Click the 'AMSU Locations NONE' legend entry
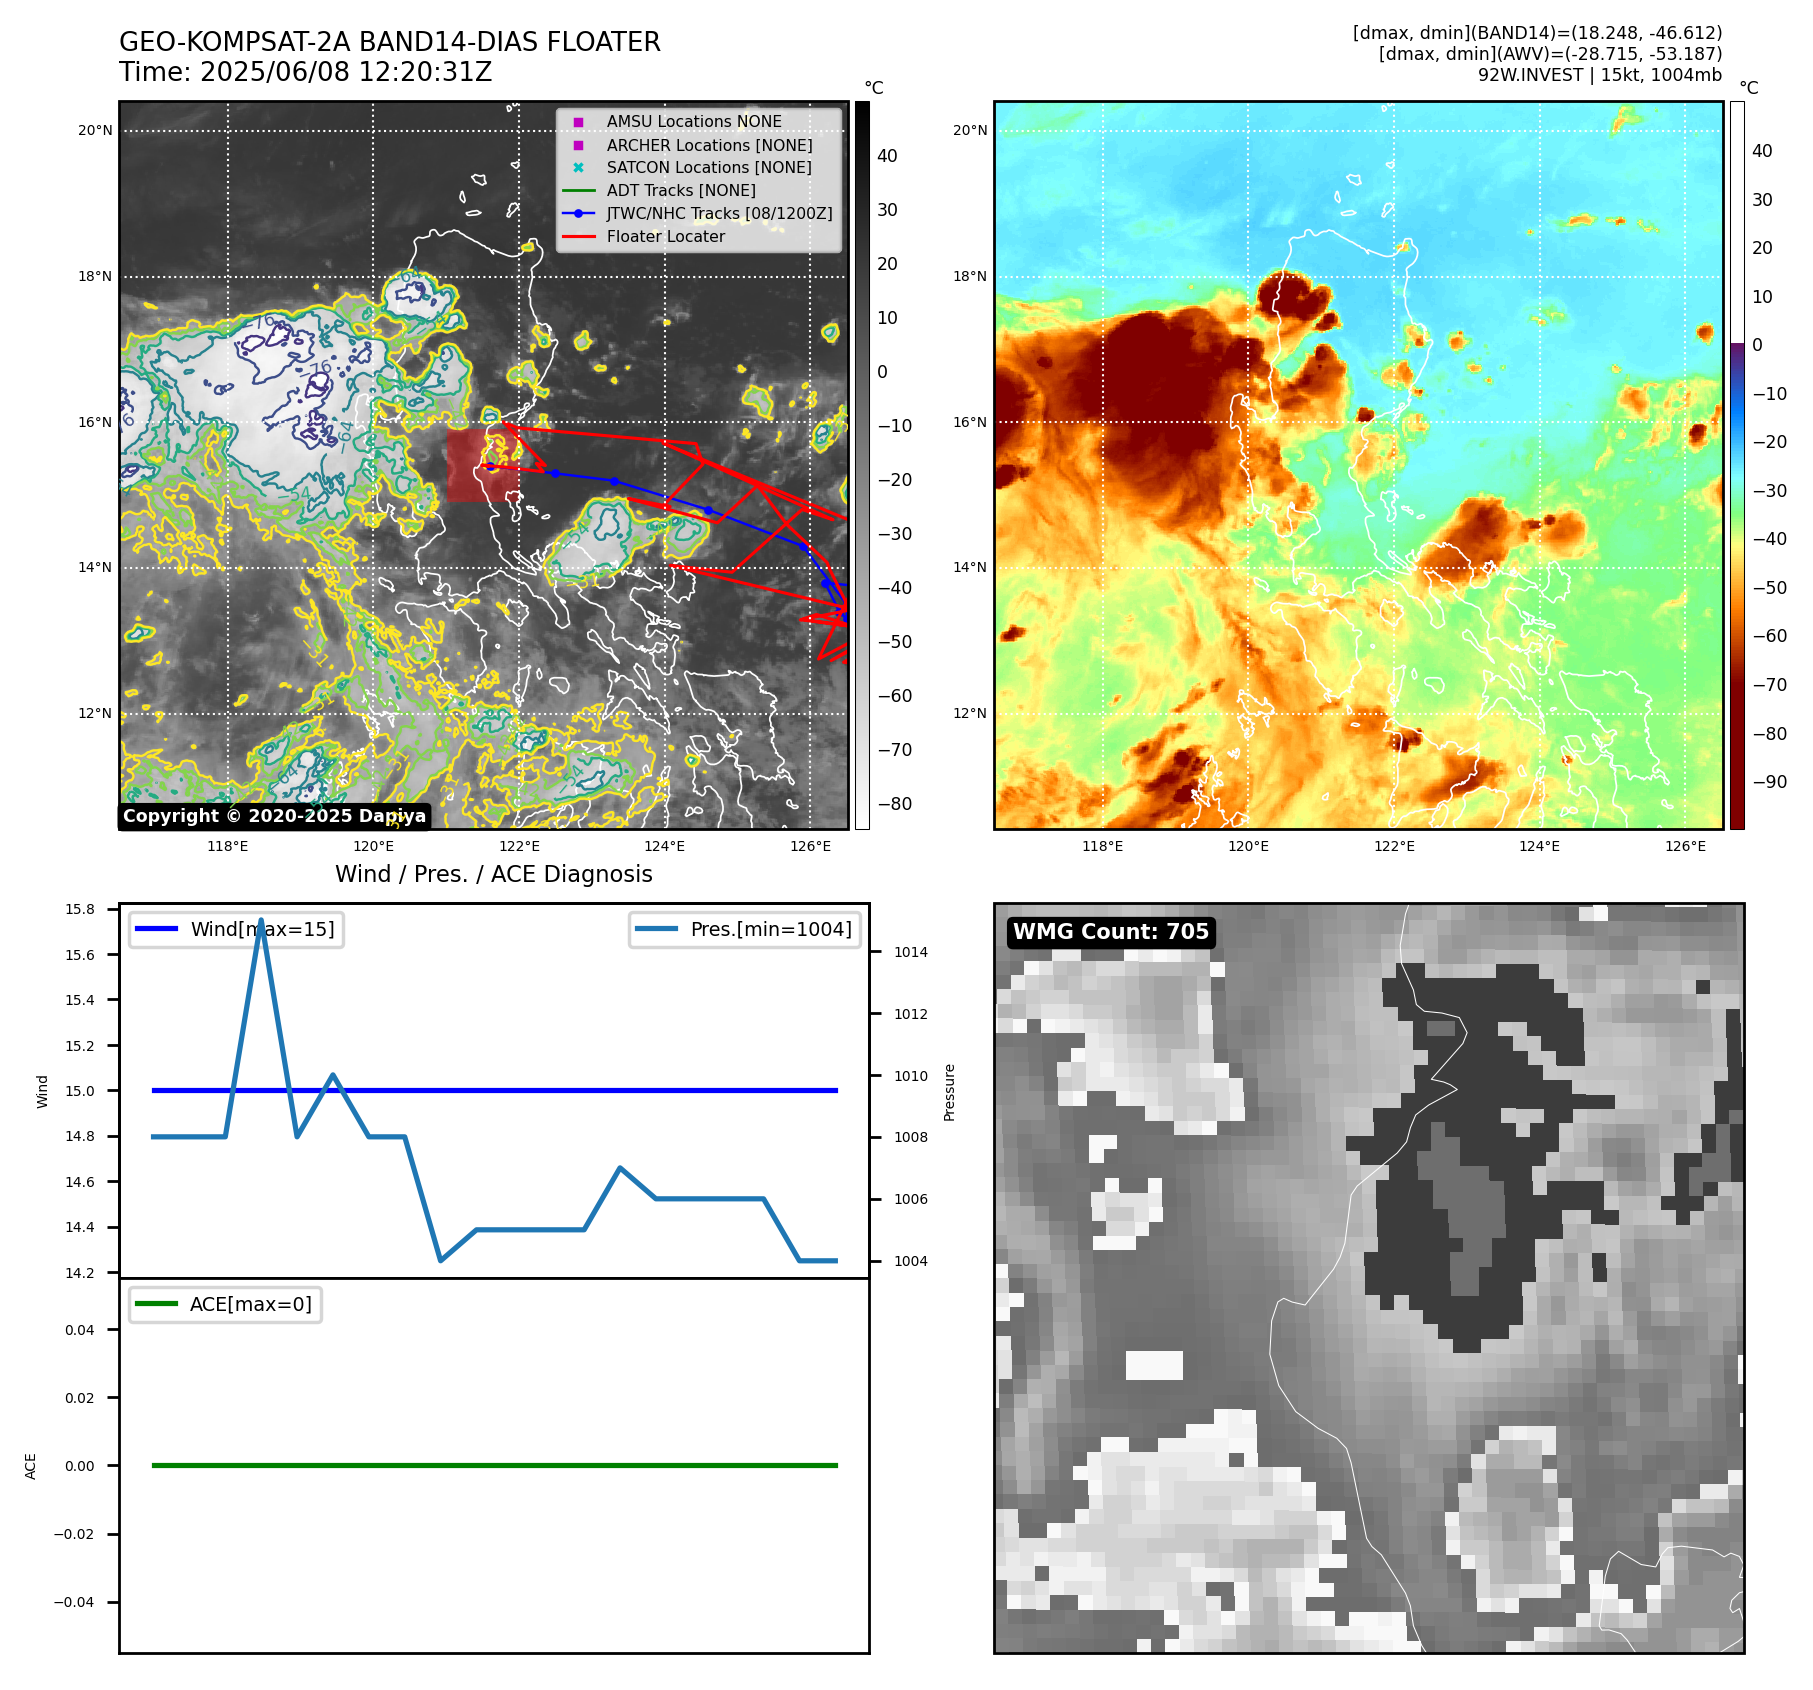This screenshot has height=1690, width=1813. coord(694,121)
